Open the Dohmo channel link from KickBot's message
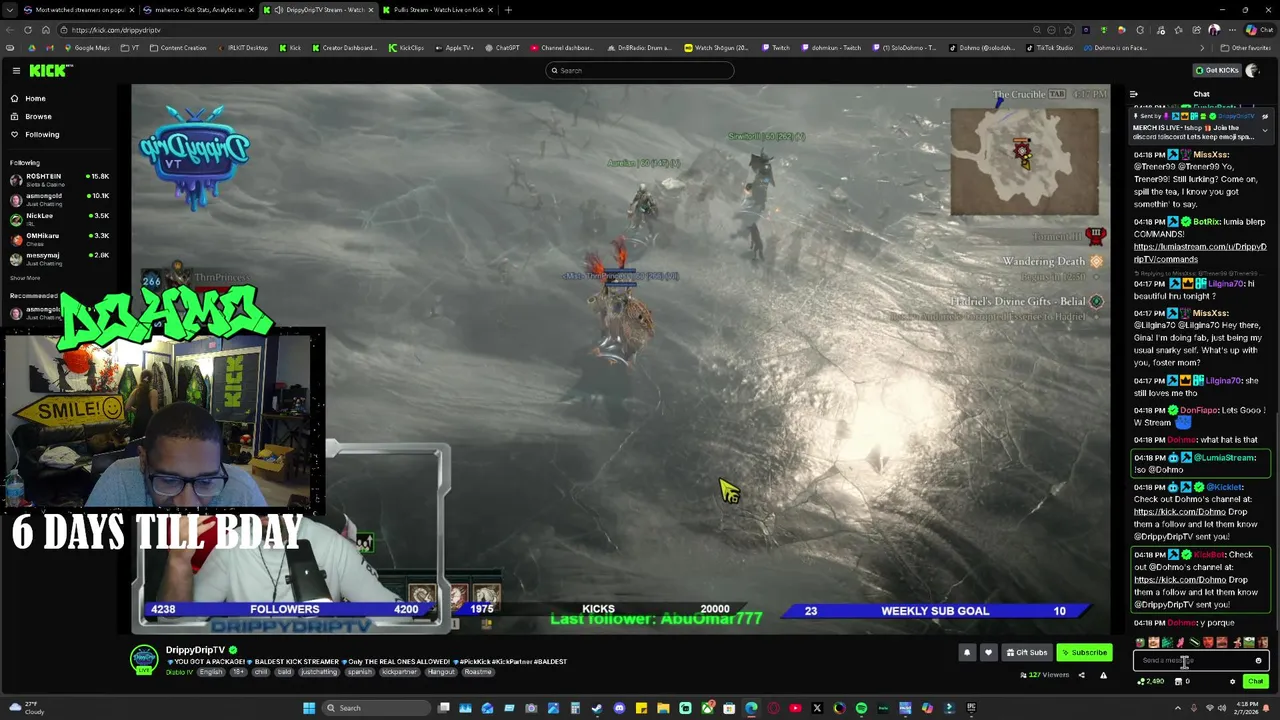 point(1179,580)
